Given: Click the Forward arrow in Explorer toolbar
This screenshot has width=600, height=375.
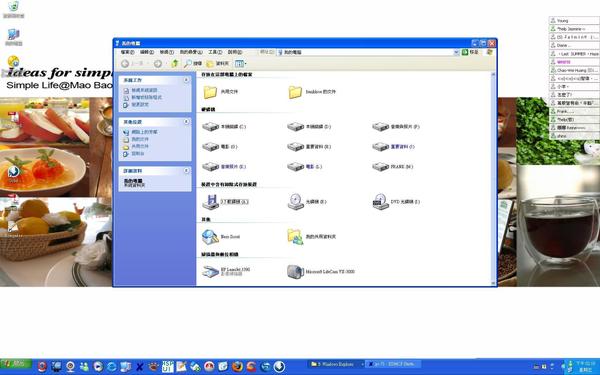Looking at the screenshot, I should [x=158, y=64].
